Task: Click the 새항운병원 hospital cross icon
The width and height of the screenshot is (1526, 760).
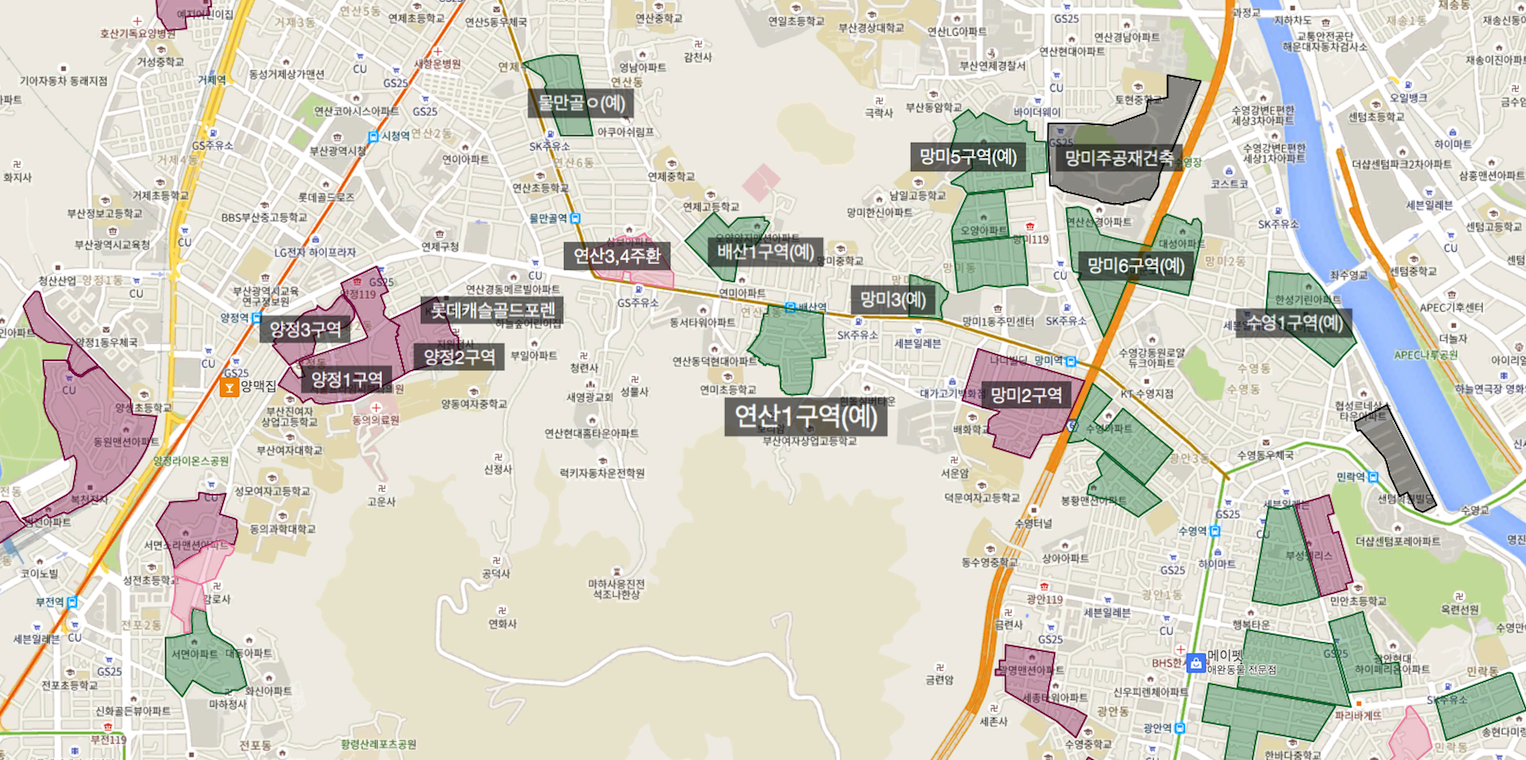Action: pyautogui.click(x=437, y=51)
